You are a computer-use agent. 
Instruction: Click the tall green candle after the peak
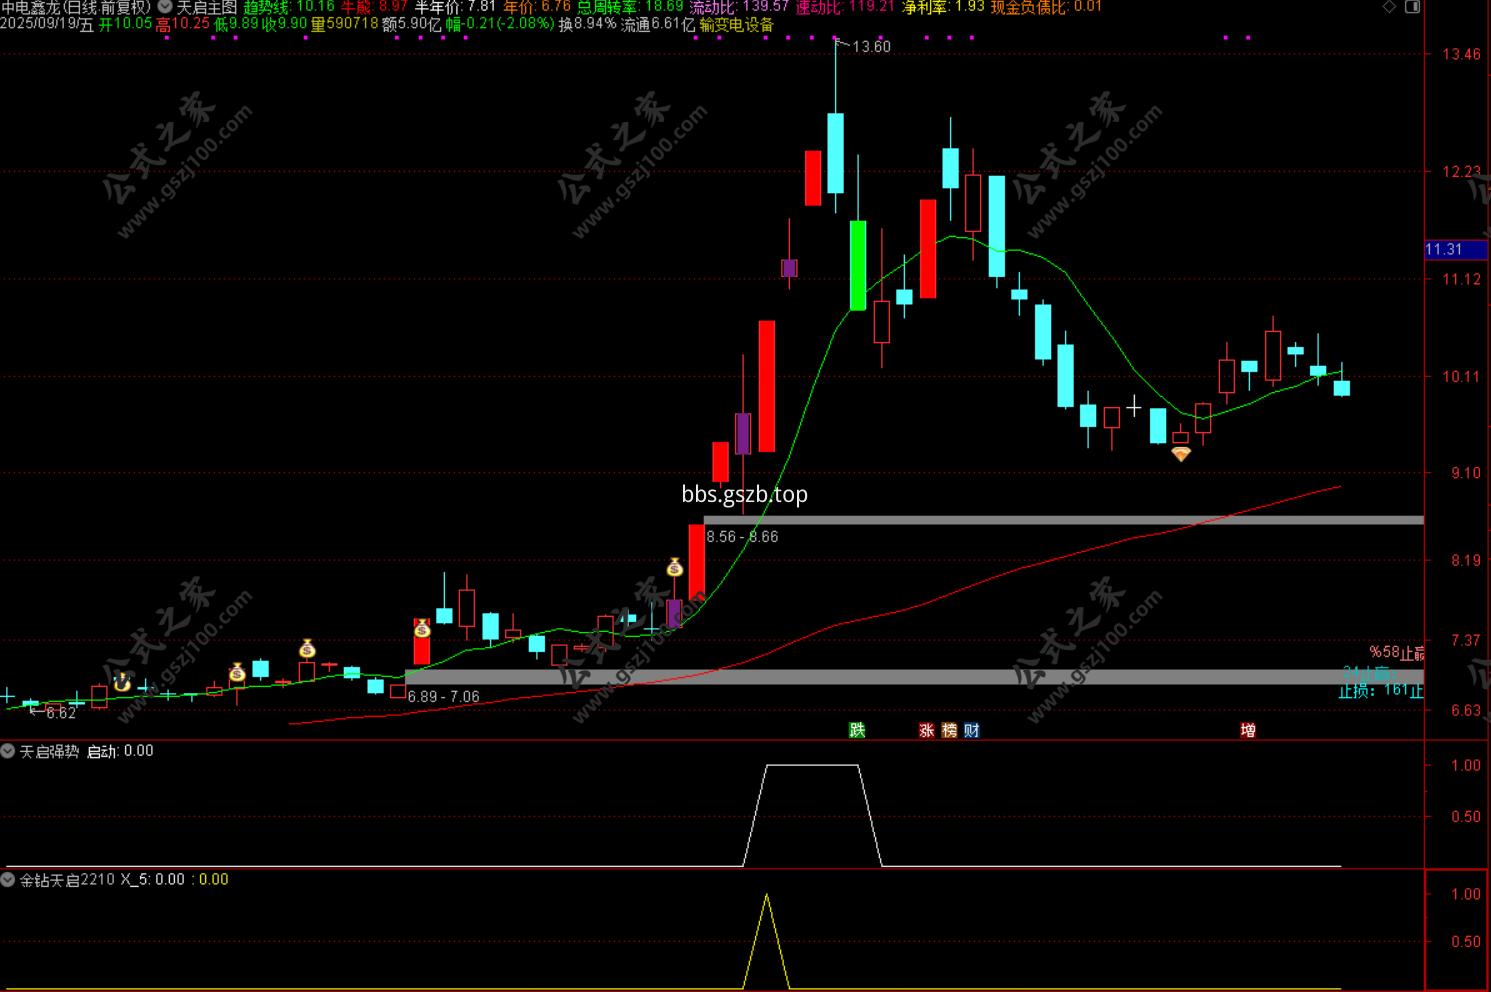[858, 265]
